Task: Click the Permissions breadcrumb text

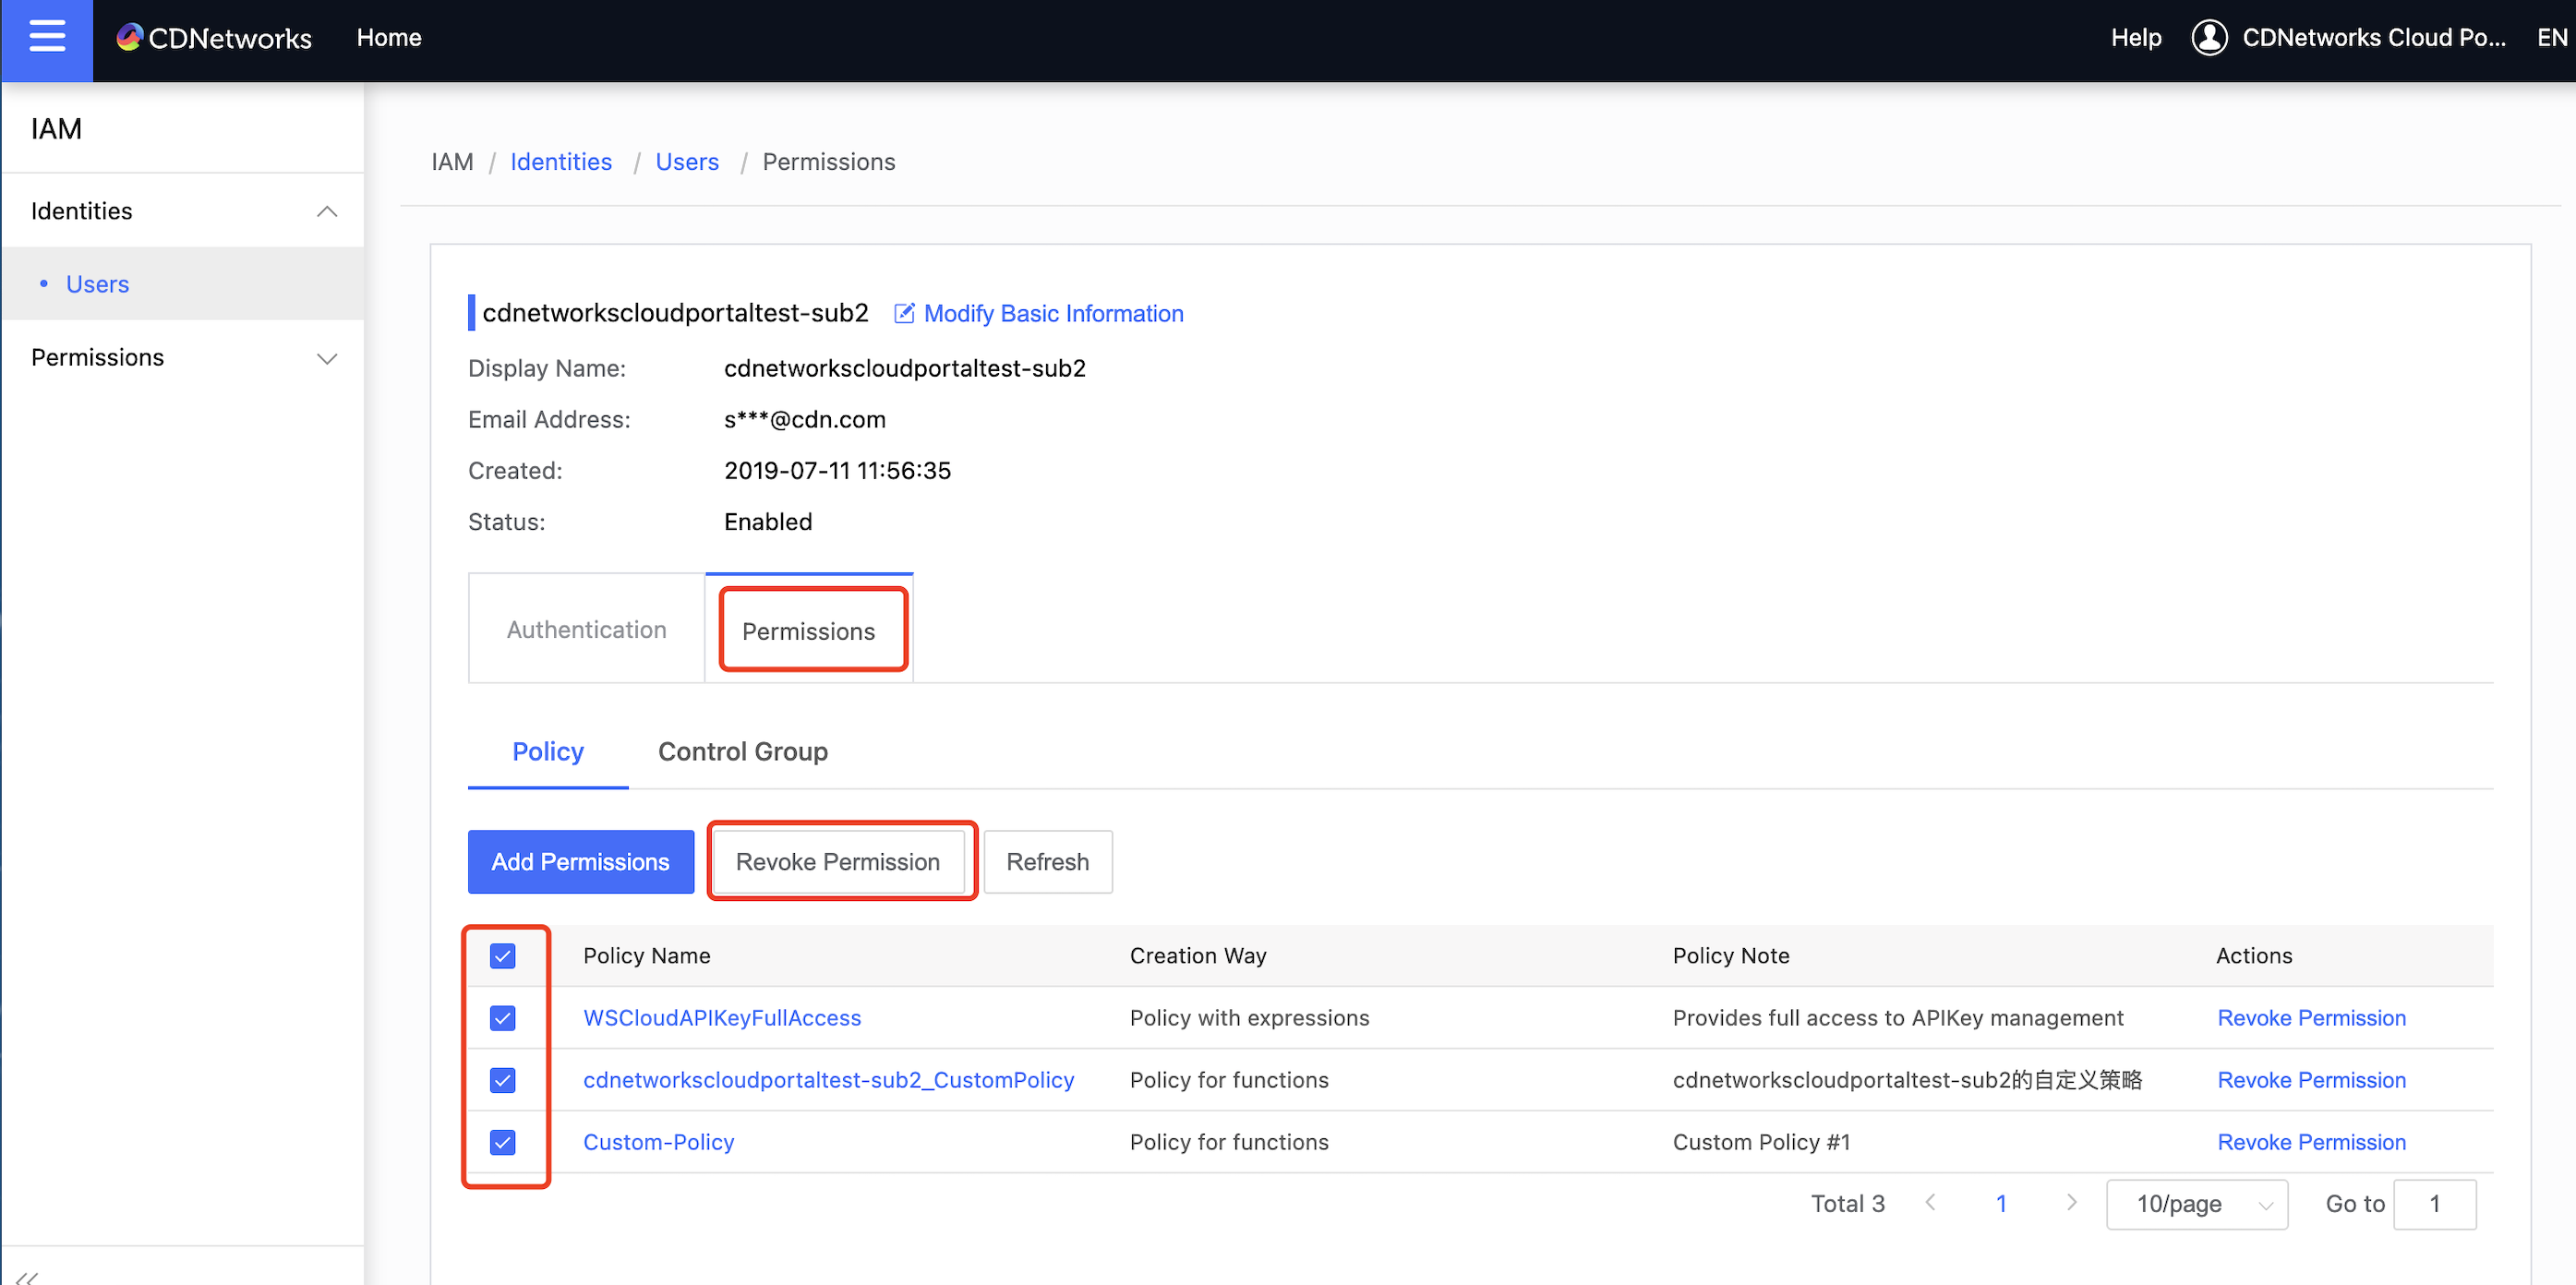Action: click(x=829, y=162)
